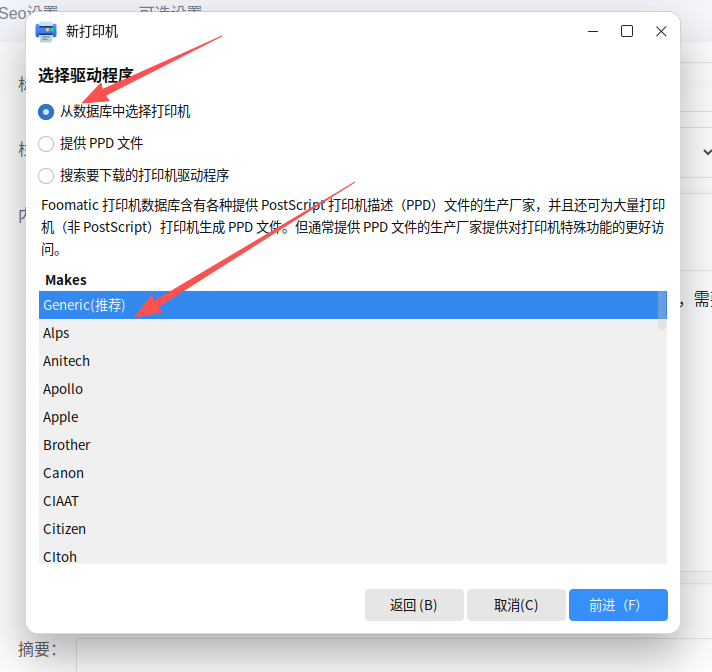Select the 提供 PPD 文件 radio option
This screenshot has width=712, height=672.
point(46,144)
